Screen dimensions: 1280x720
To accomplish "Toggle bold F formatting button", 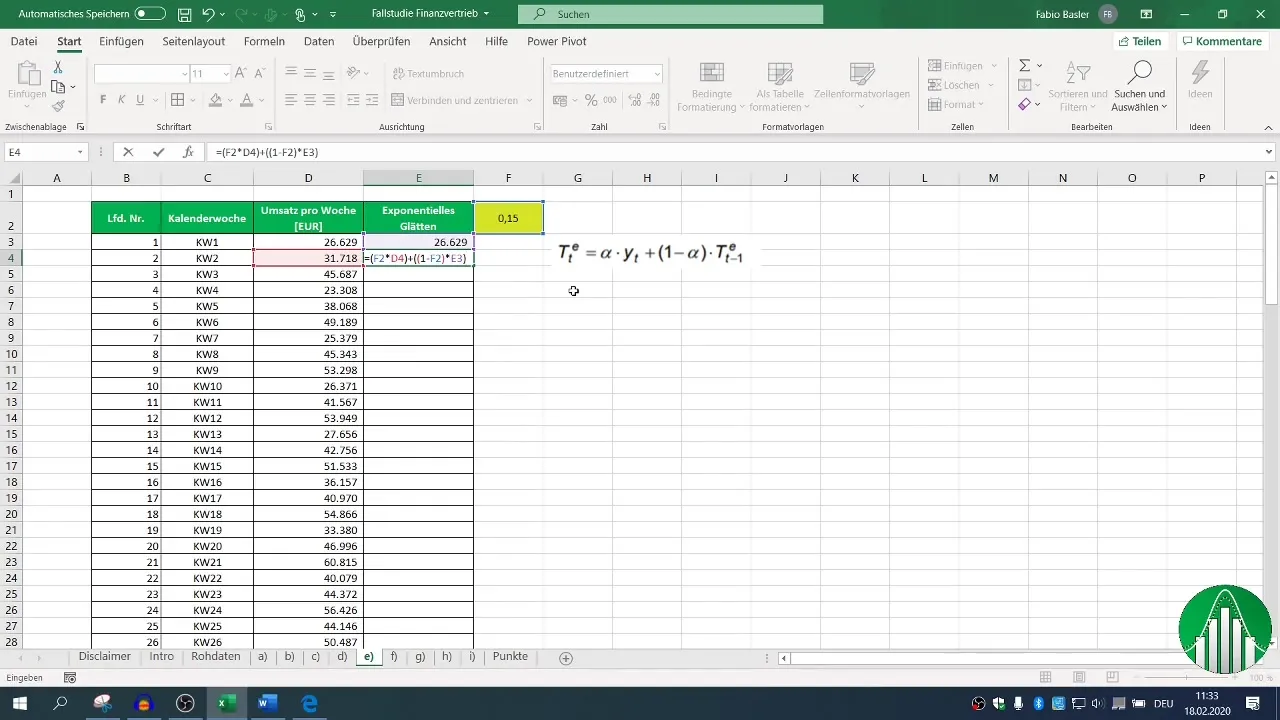I will coord(103,100).
